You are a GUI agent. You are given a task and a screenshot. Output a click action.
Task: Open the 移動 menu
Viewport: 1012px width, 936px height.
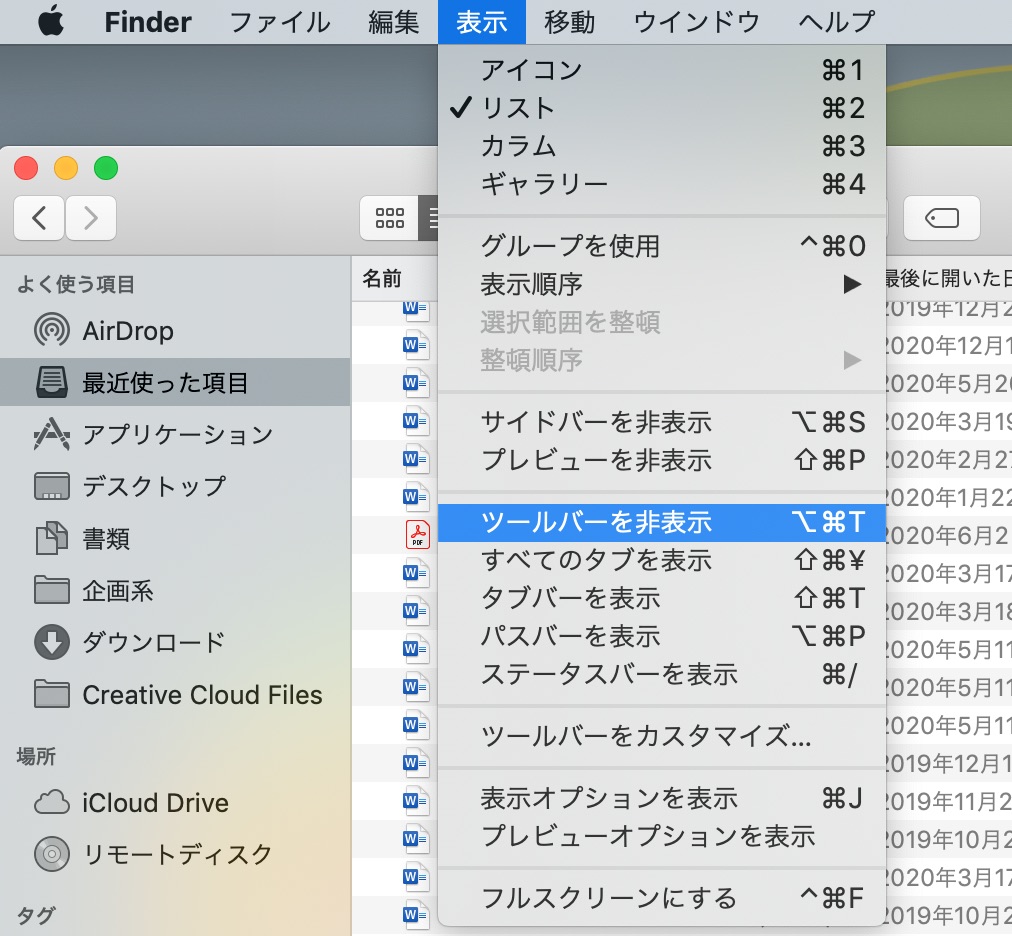click(569, 22)
